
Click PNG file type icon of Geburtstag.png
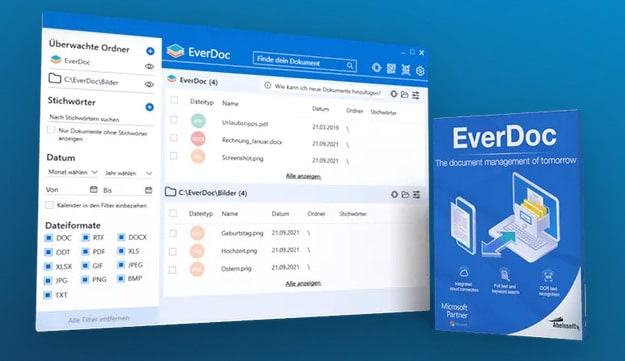coord(197,233)
